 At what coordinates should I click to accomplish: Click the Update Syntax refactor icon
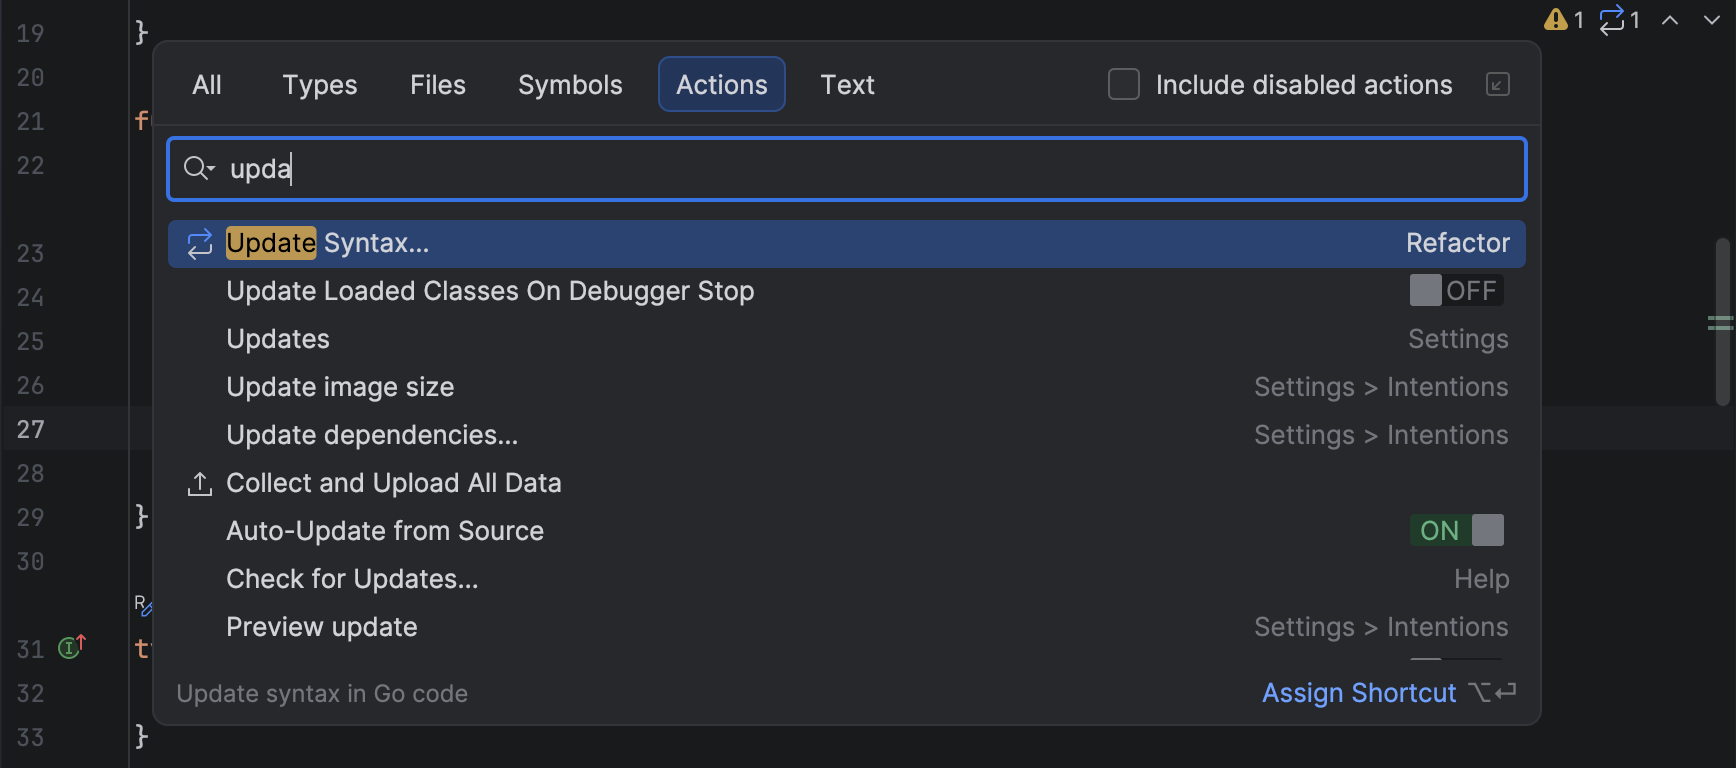[200, 243]
